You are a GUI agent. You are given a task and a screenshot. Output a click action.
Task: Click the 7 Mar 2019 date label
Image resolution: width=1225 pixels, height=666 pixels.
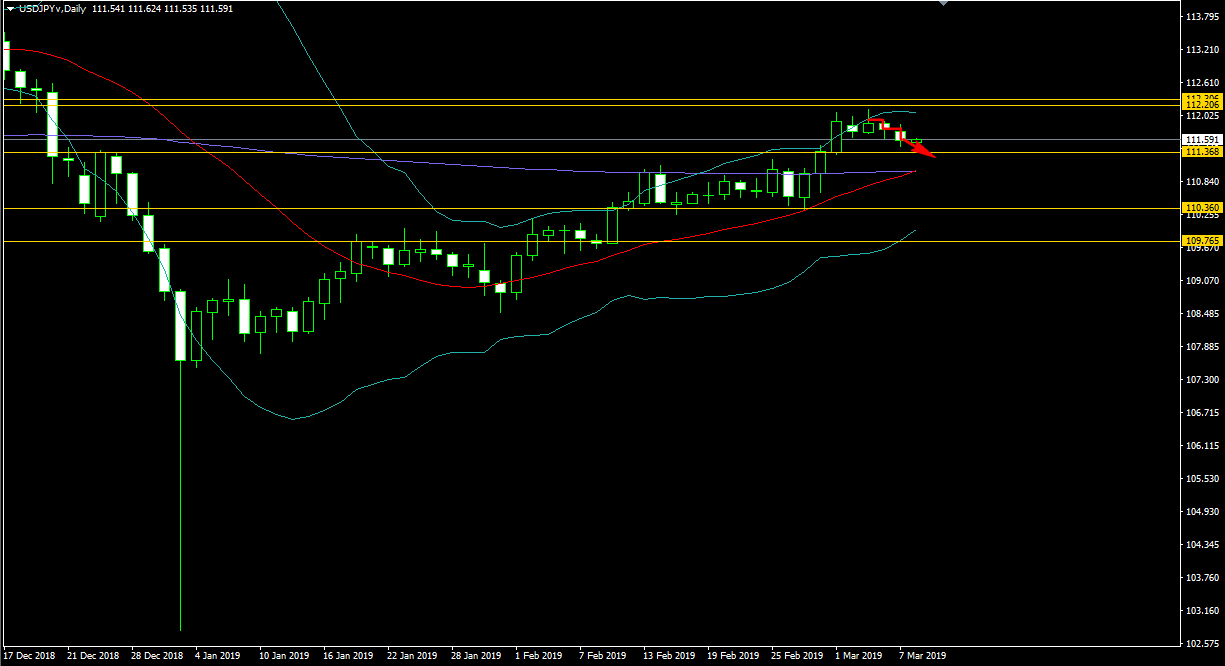click(x=922, y=657)
